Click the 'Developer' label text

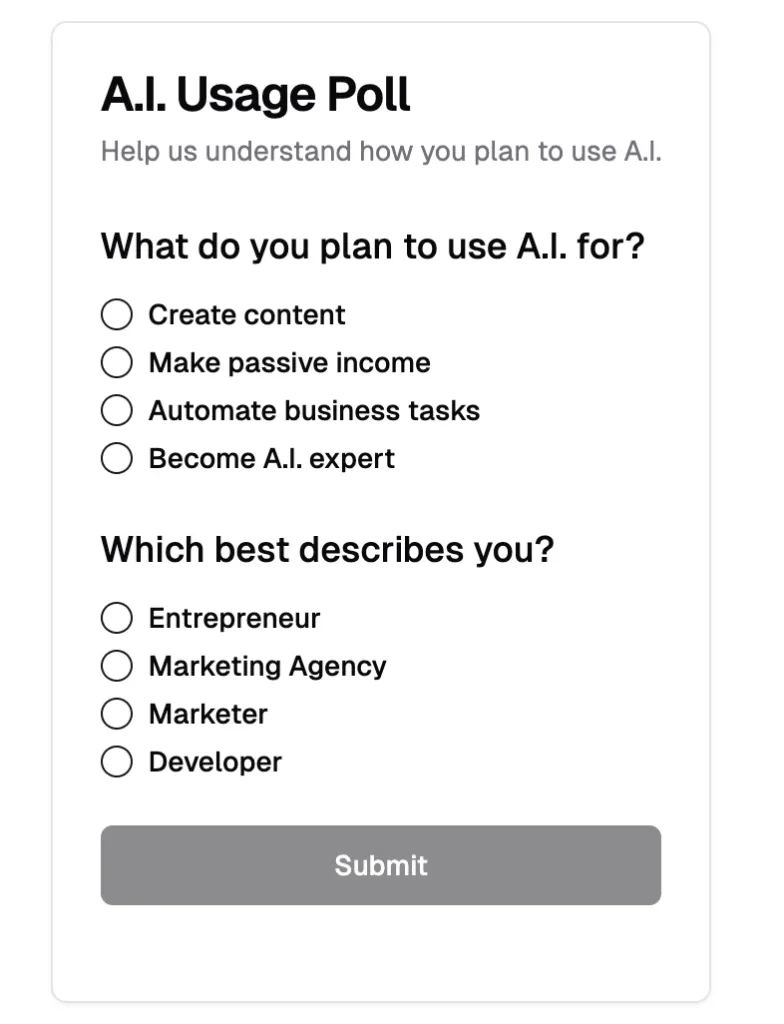(x=215, y=762)
